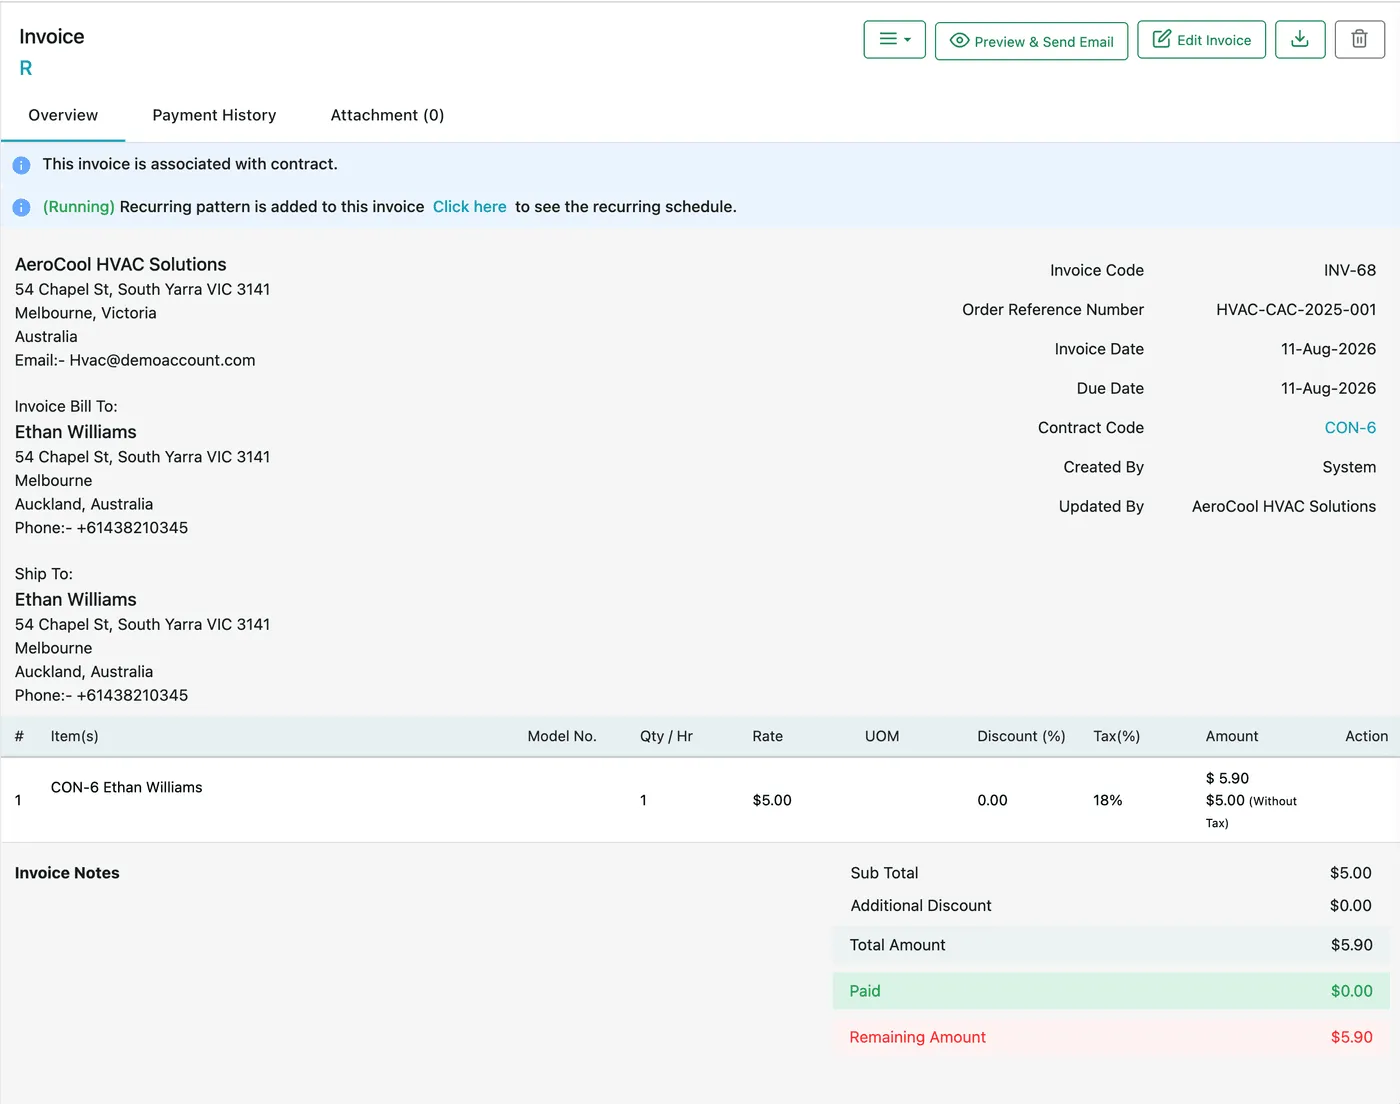Click the Preview & Send Email button
1400x1104 pixels.
click(1031, 41)
